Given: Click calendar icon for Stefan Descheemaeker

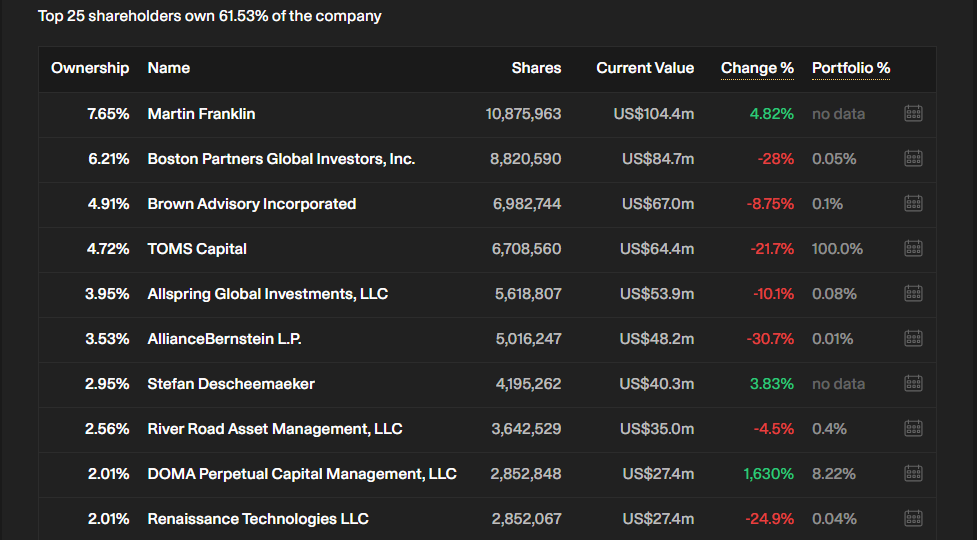Looking at the screenshot, I should click(x=912, y=384).
